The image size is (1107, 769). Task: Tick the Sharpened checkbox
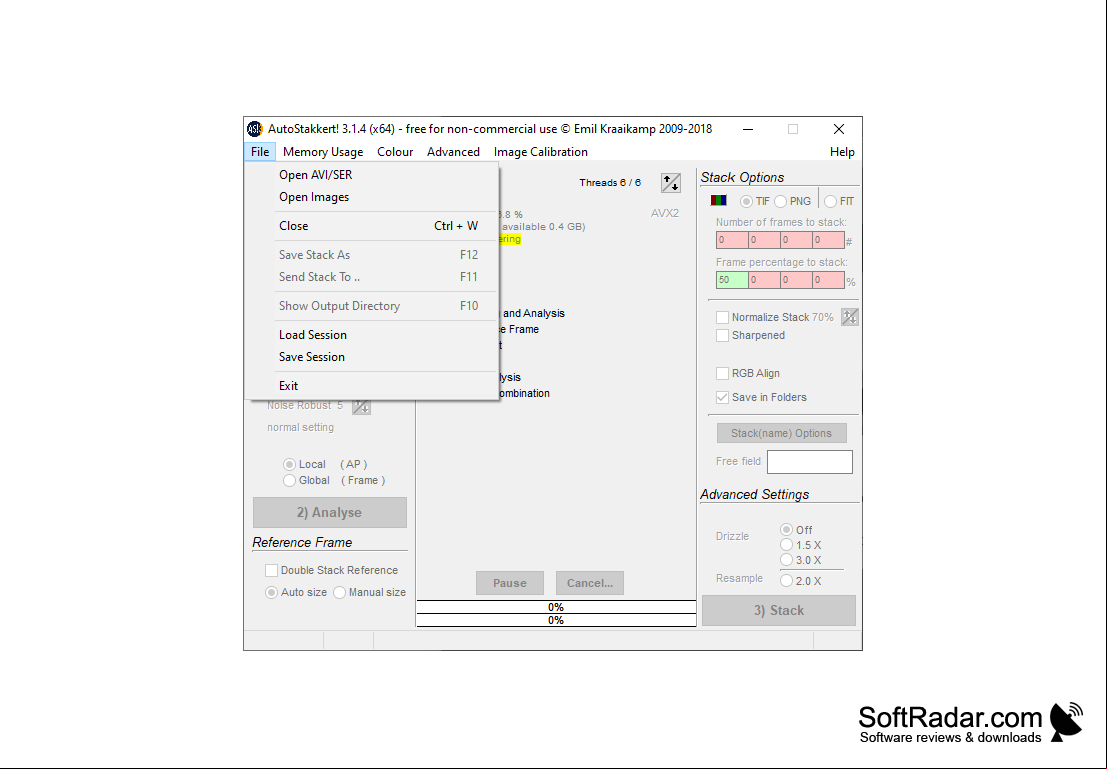pos(722,335)
